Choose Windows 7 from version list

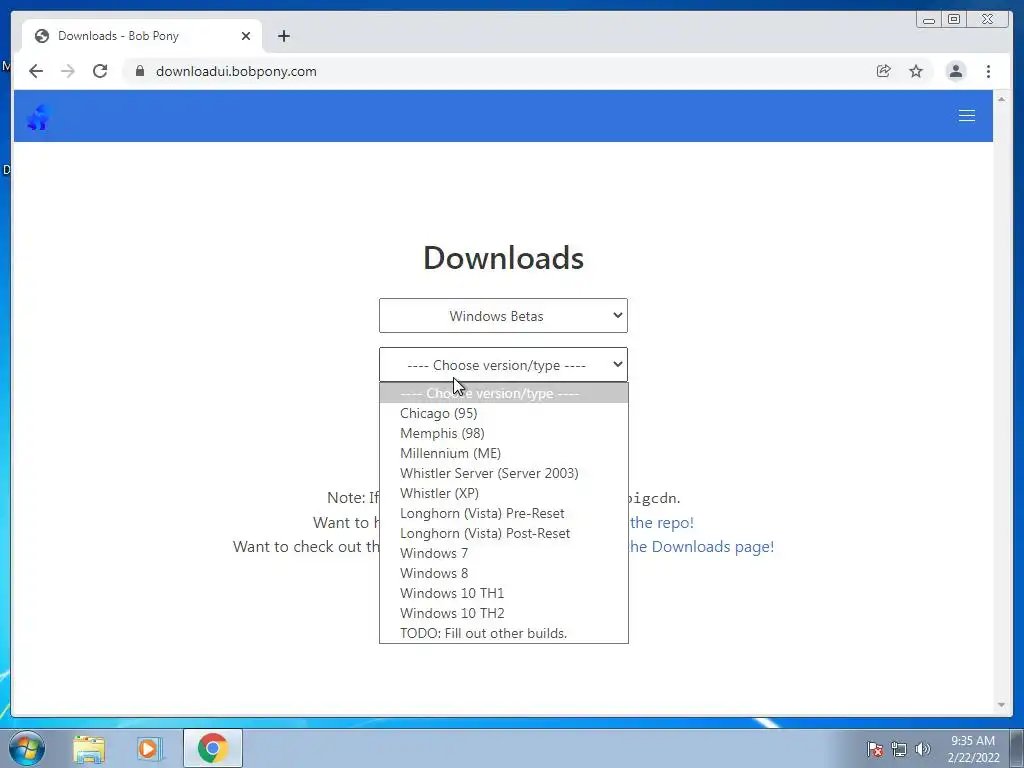point(504,553)
